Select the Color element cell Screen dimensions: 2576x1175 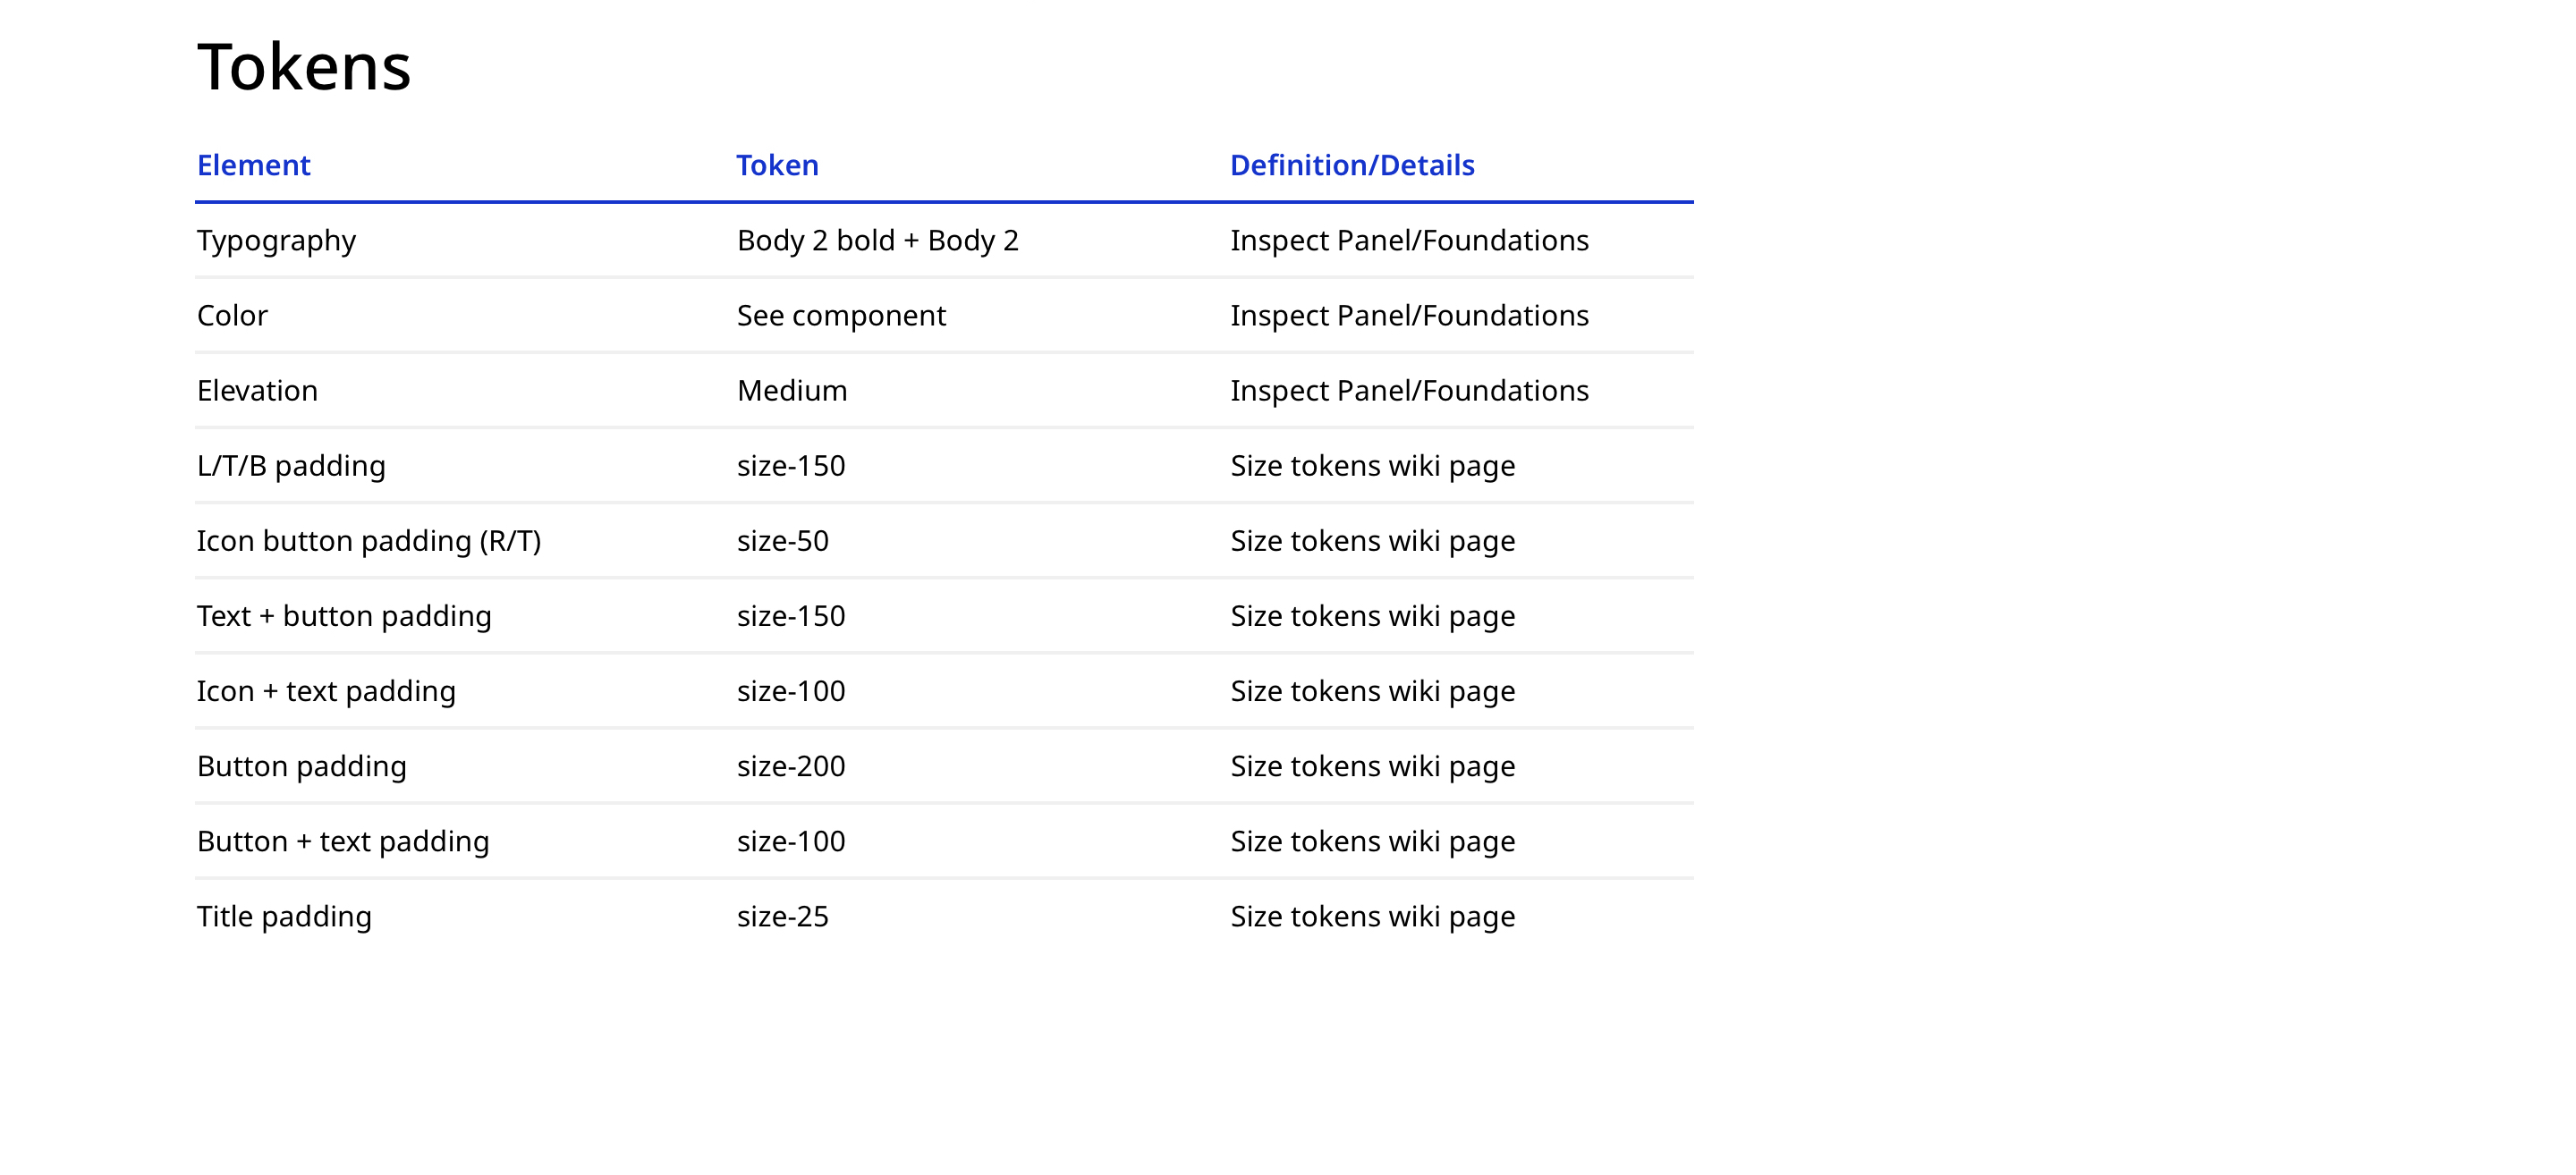click(232, 316)
